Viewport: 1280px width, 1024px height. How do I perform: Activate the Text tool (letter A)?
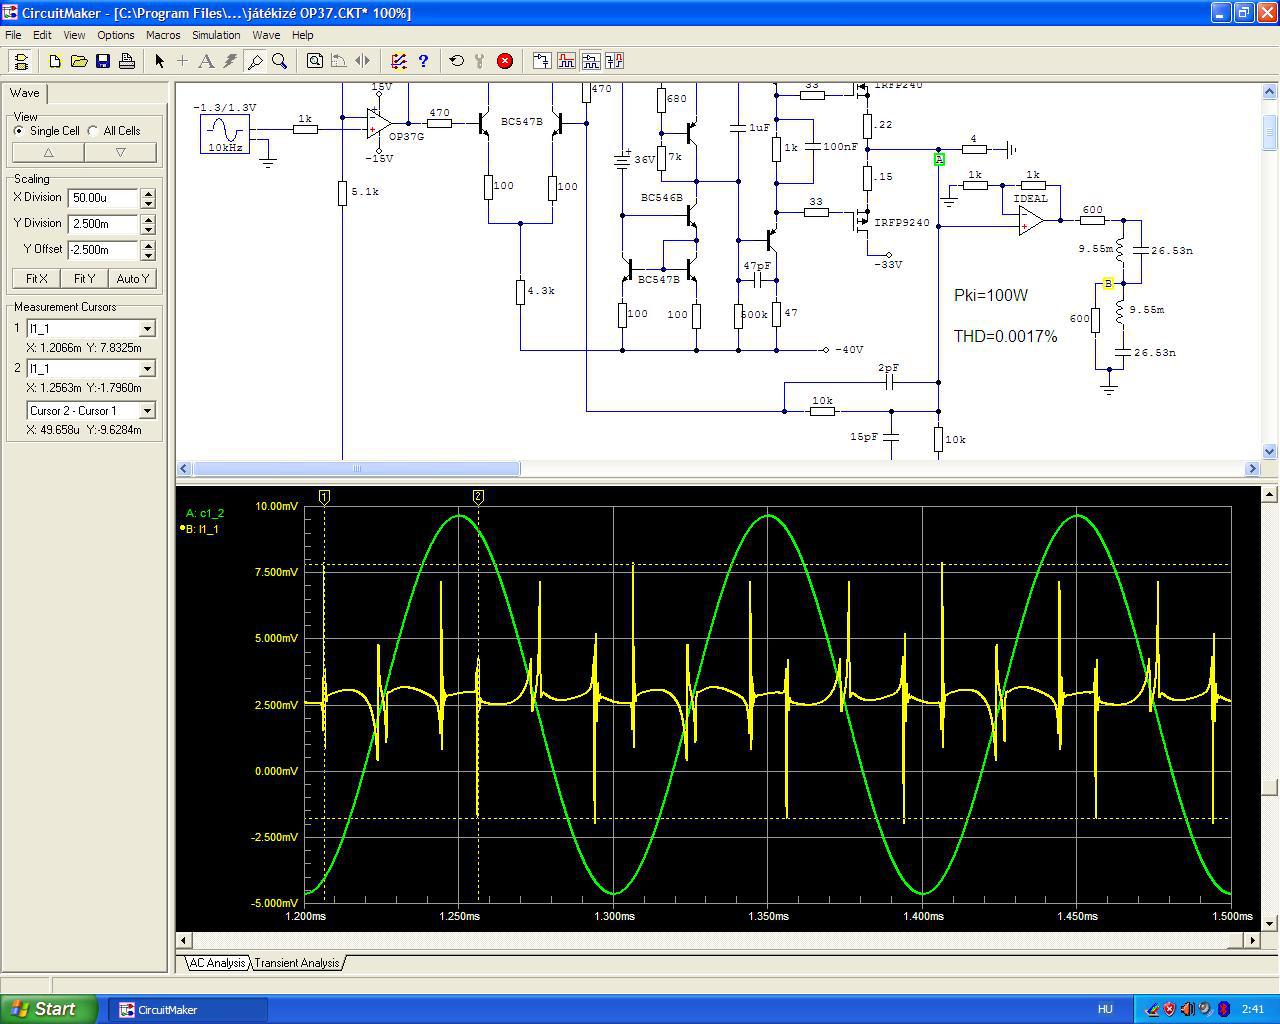pos(206,61)
